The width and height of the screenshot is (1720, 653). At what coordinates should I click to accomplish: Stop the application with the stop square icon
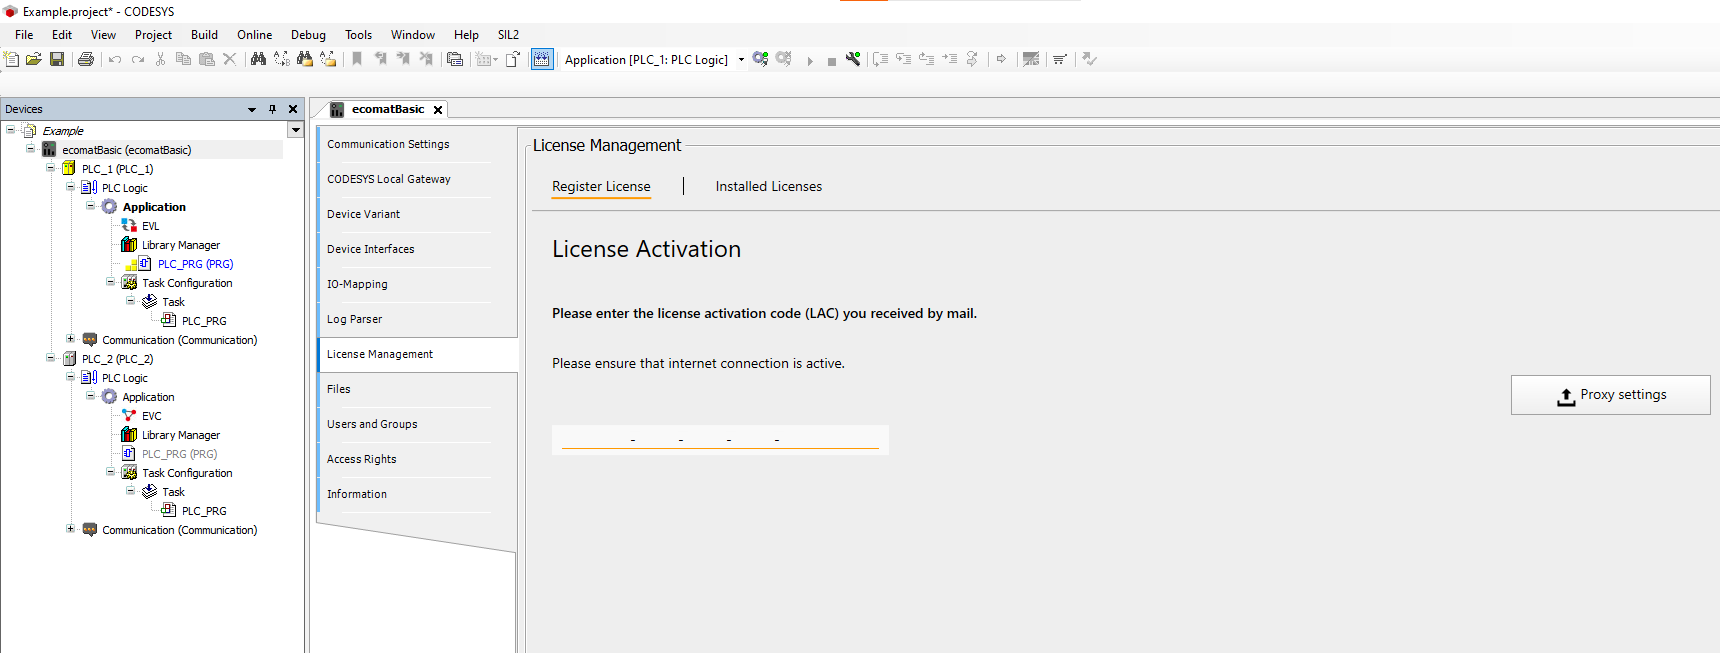[x=832, y=60]
